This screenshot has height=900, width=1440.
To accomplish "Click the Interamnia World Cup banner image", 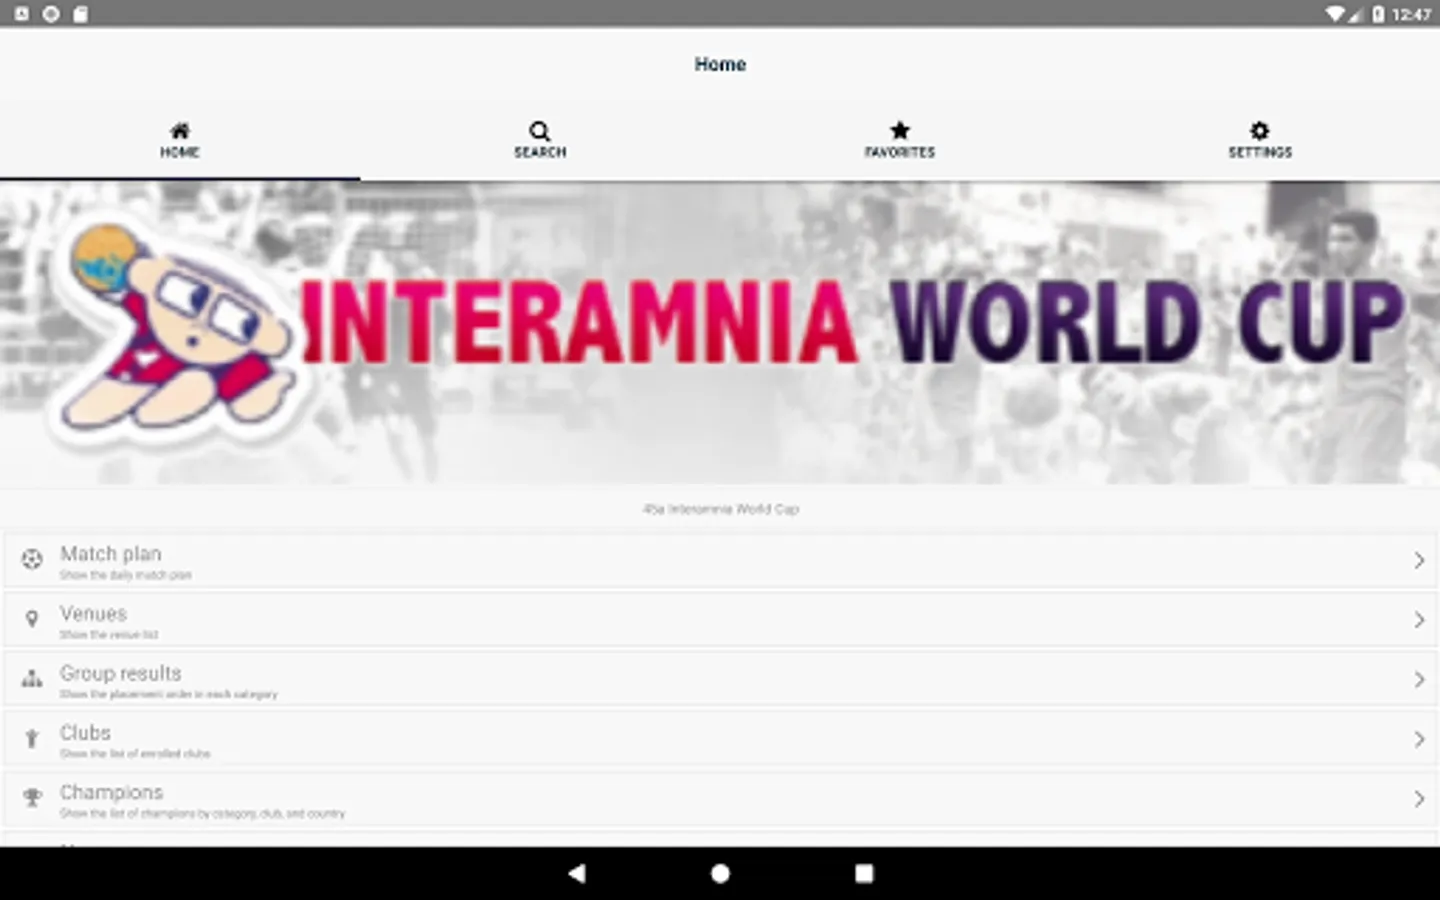I will 720,333.
